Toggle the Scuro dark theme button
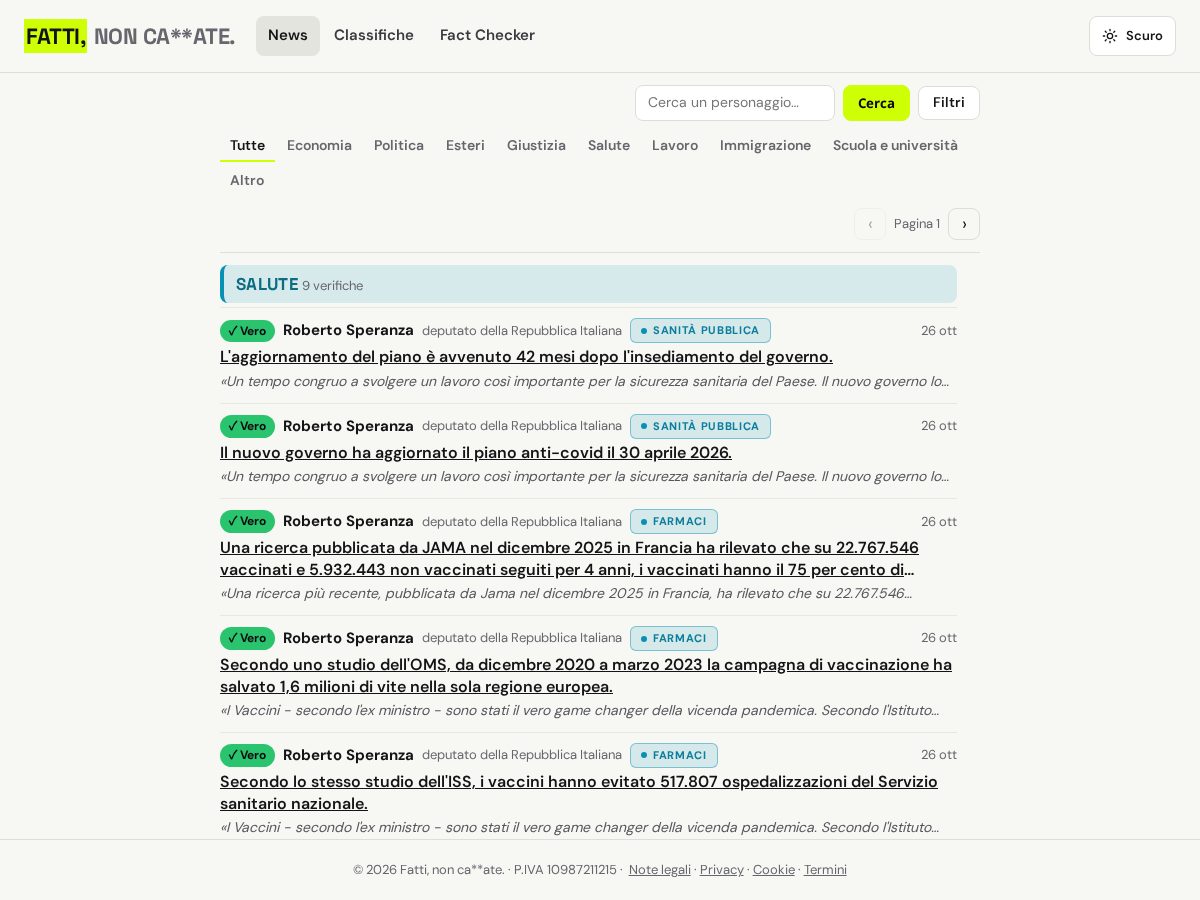Screen dimensions: 1200x900 1132,36
